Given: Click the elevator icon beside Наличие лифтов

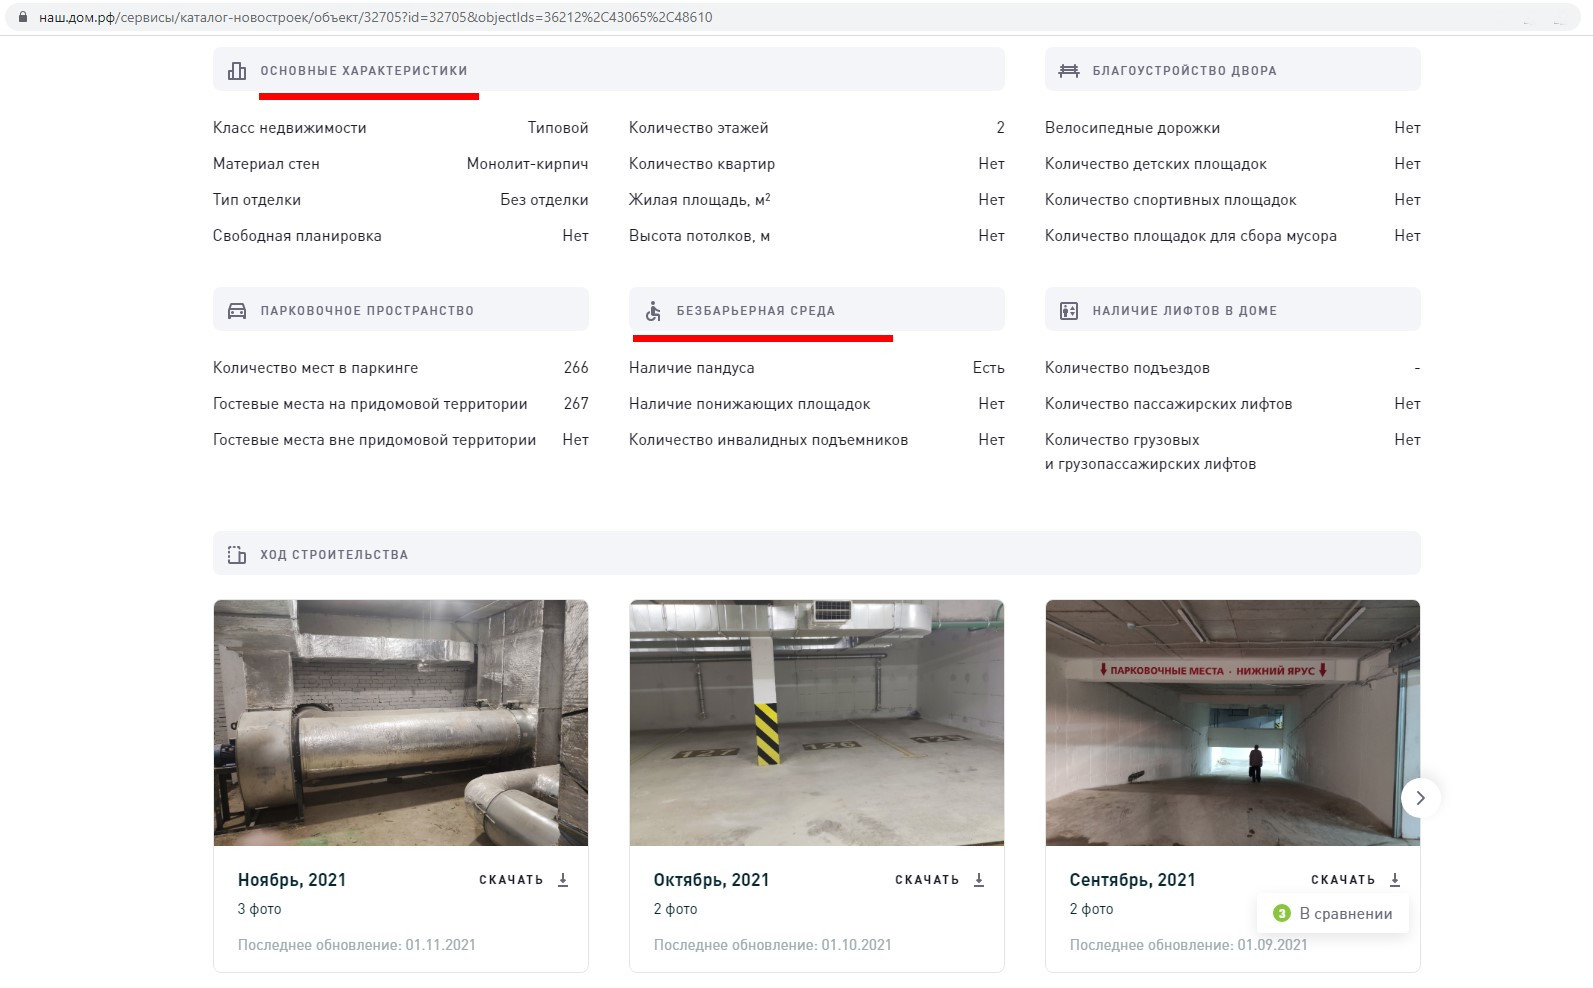Looking at the screenshot, I should click(x=1069, y=311).
